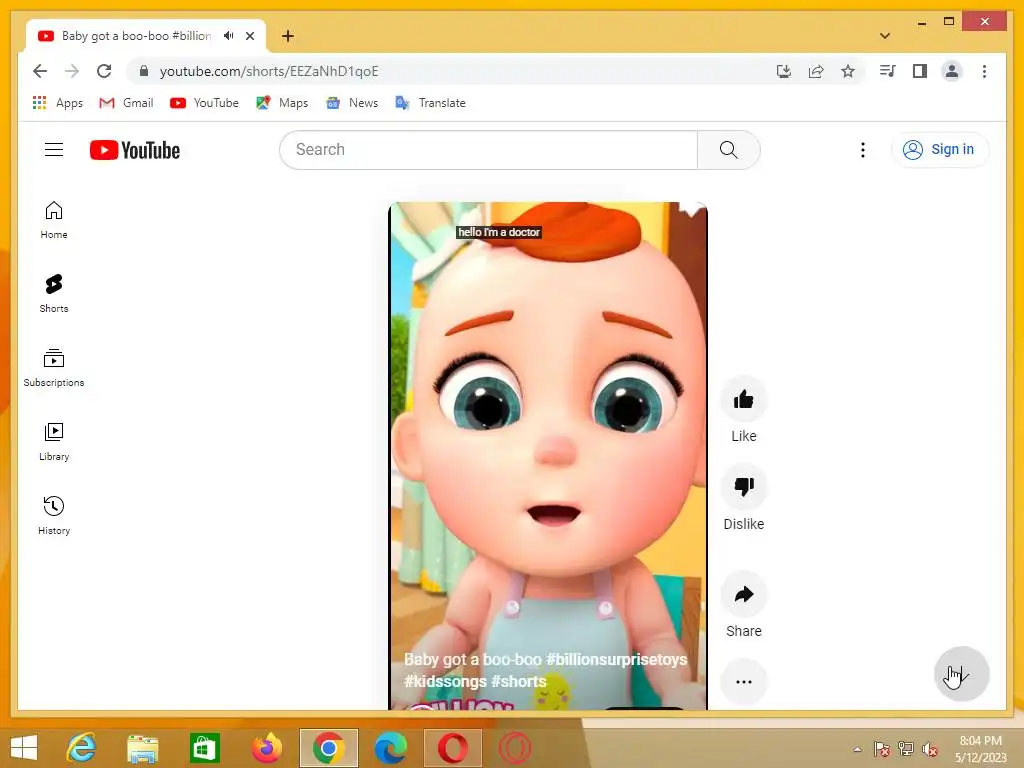Screen dimensions: 1024x768
Task: Show hidden system tray icons
Action: (857, 749)
